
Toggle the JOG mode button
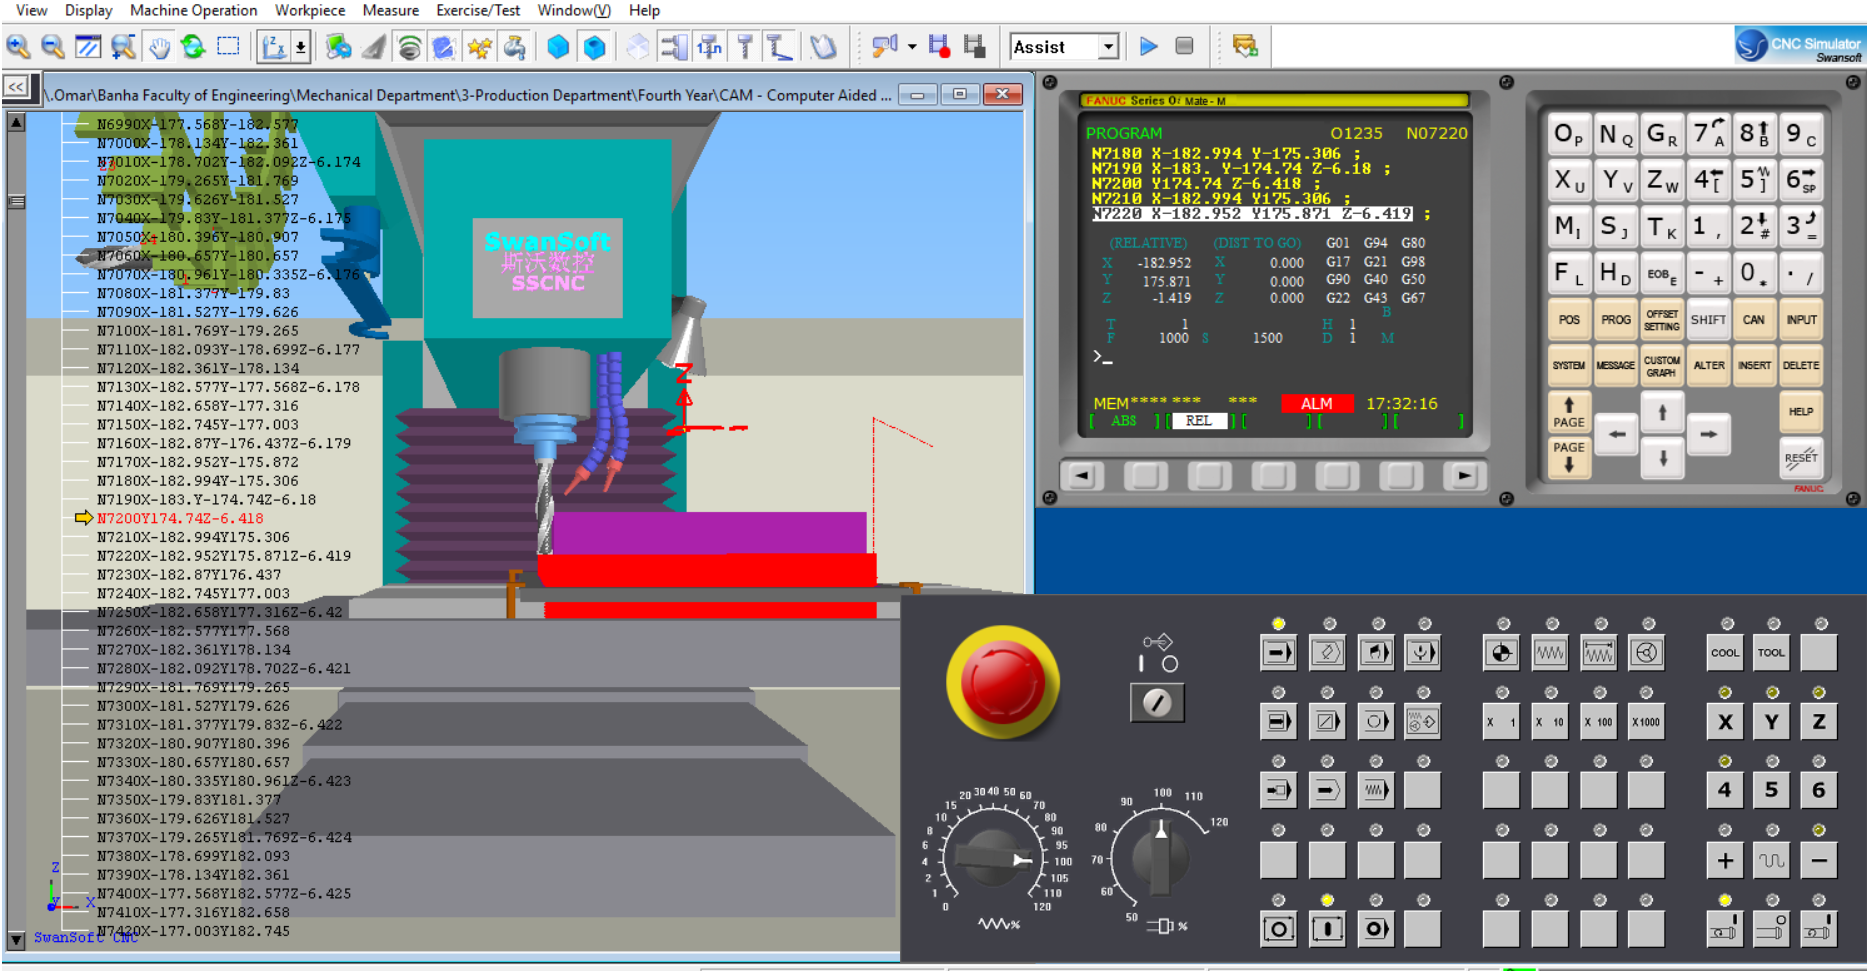click(1550, 653)
